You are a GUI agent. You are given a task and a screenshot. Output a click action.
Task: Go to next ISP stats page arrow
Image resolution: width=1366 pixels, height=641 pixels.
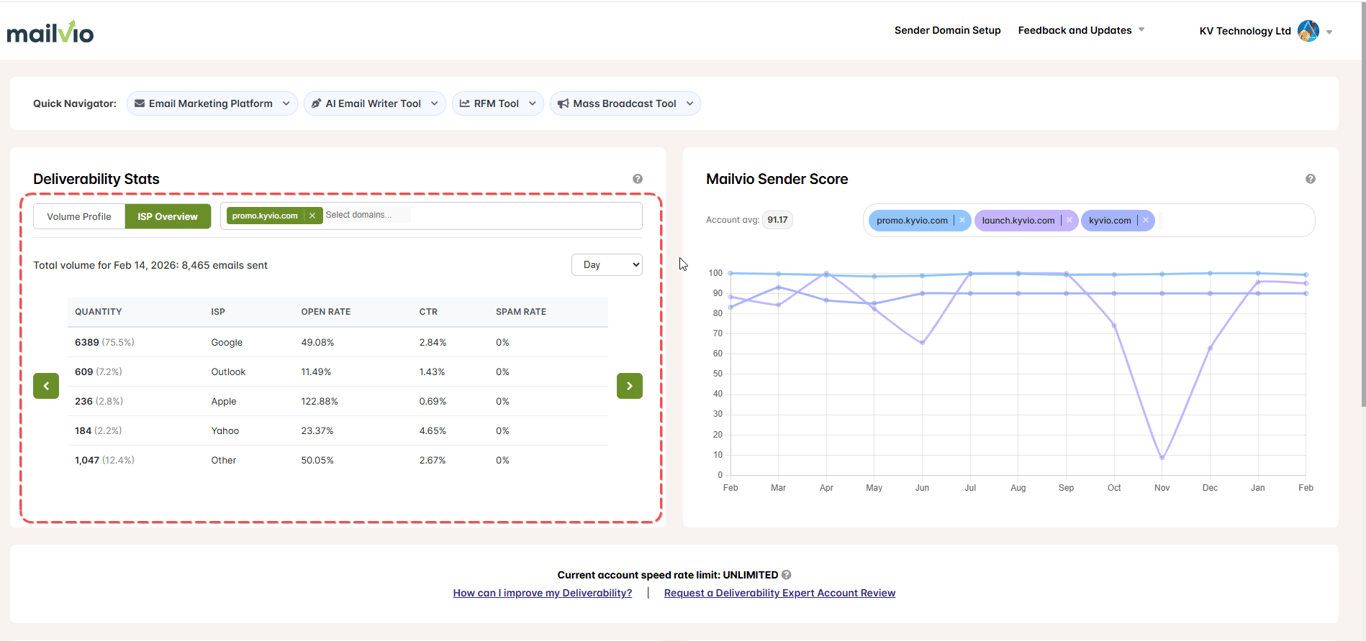pyautogui.click(x=630, y=386)
